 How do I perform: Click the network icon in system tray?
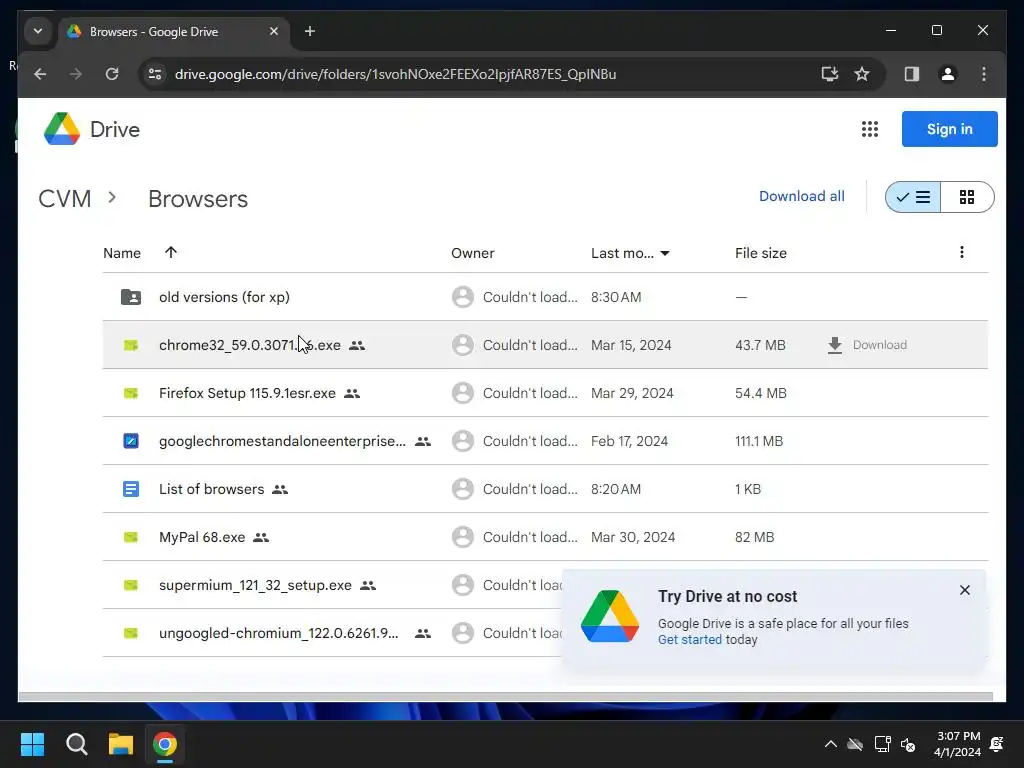click(882, 744)
